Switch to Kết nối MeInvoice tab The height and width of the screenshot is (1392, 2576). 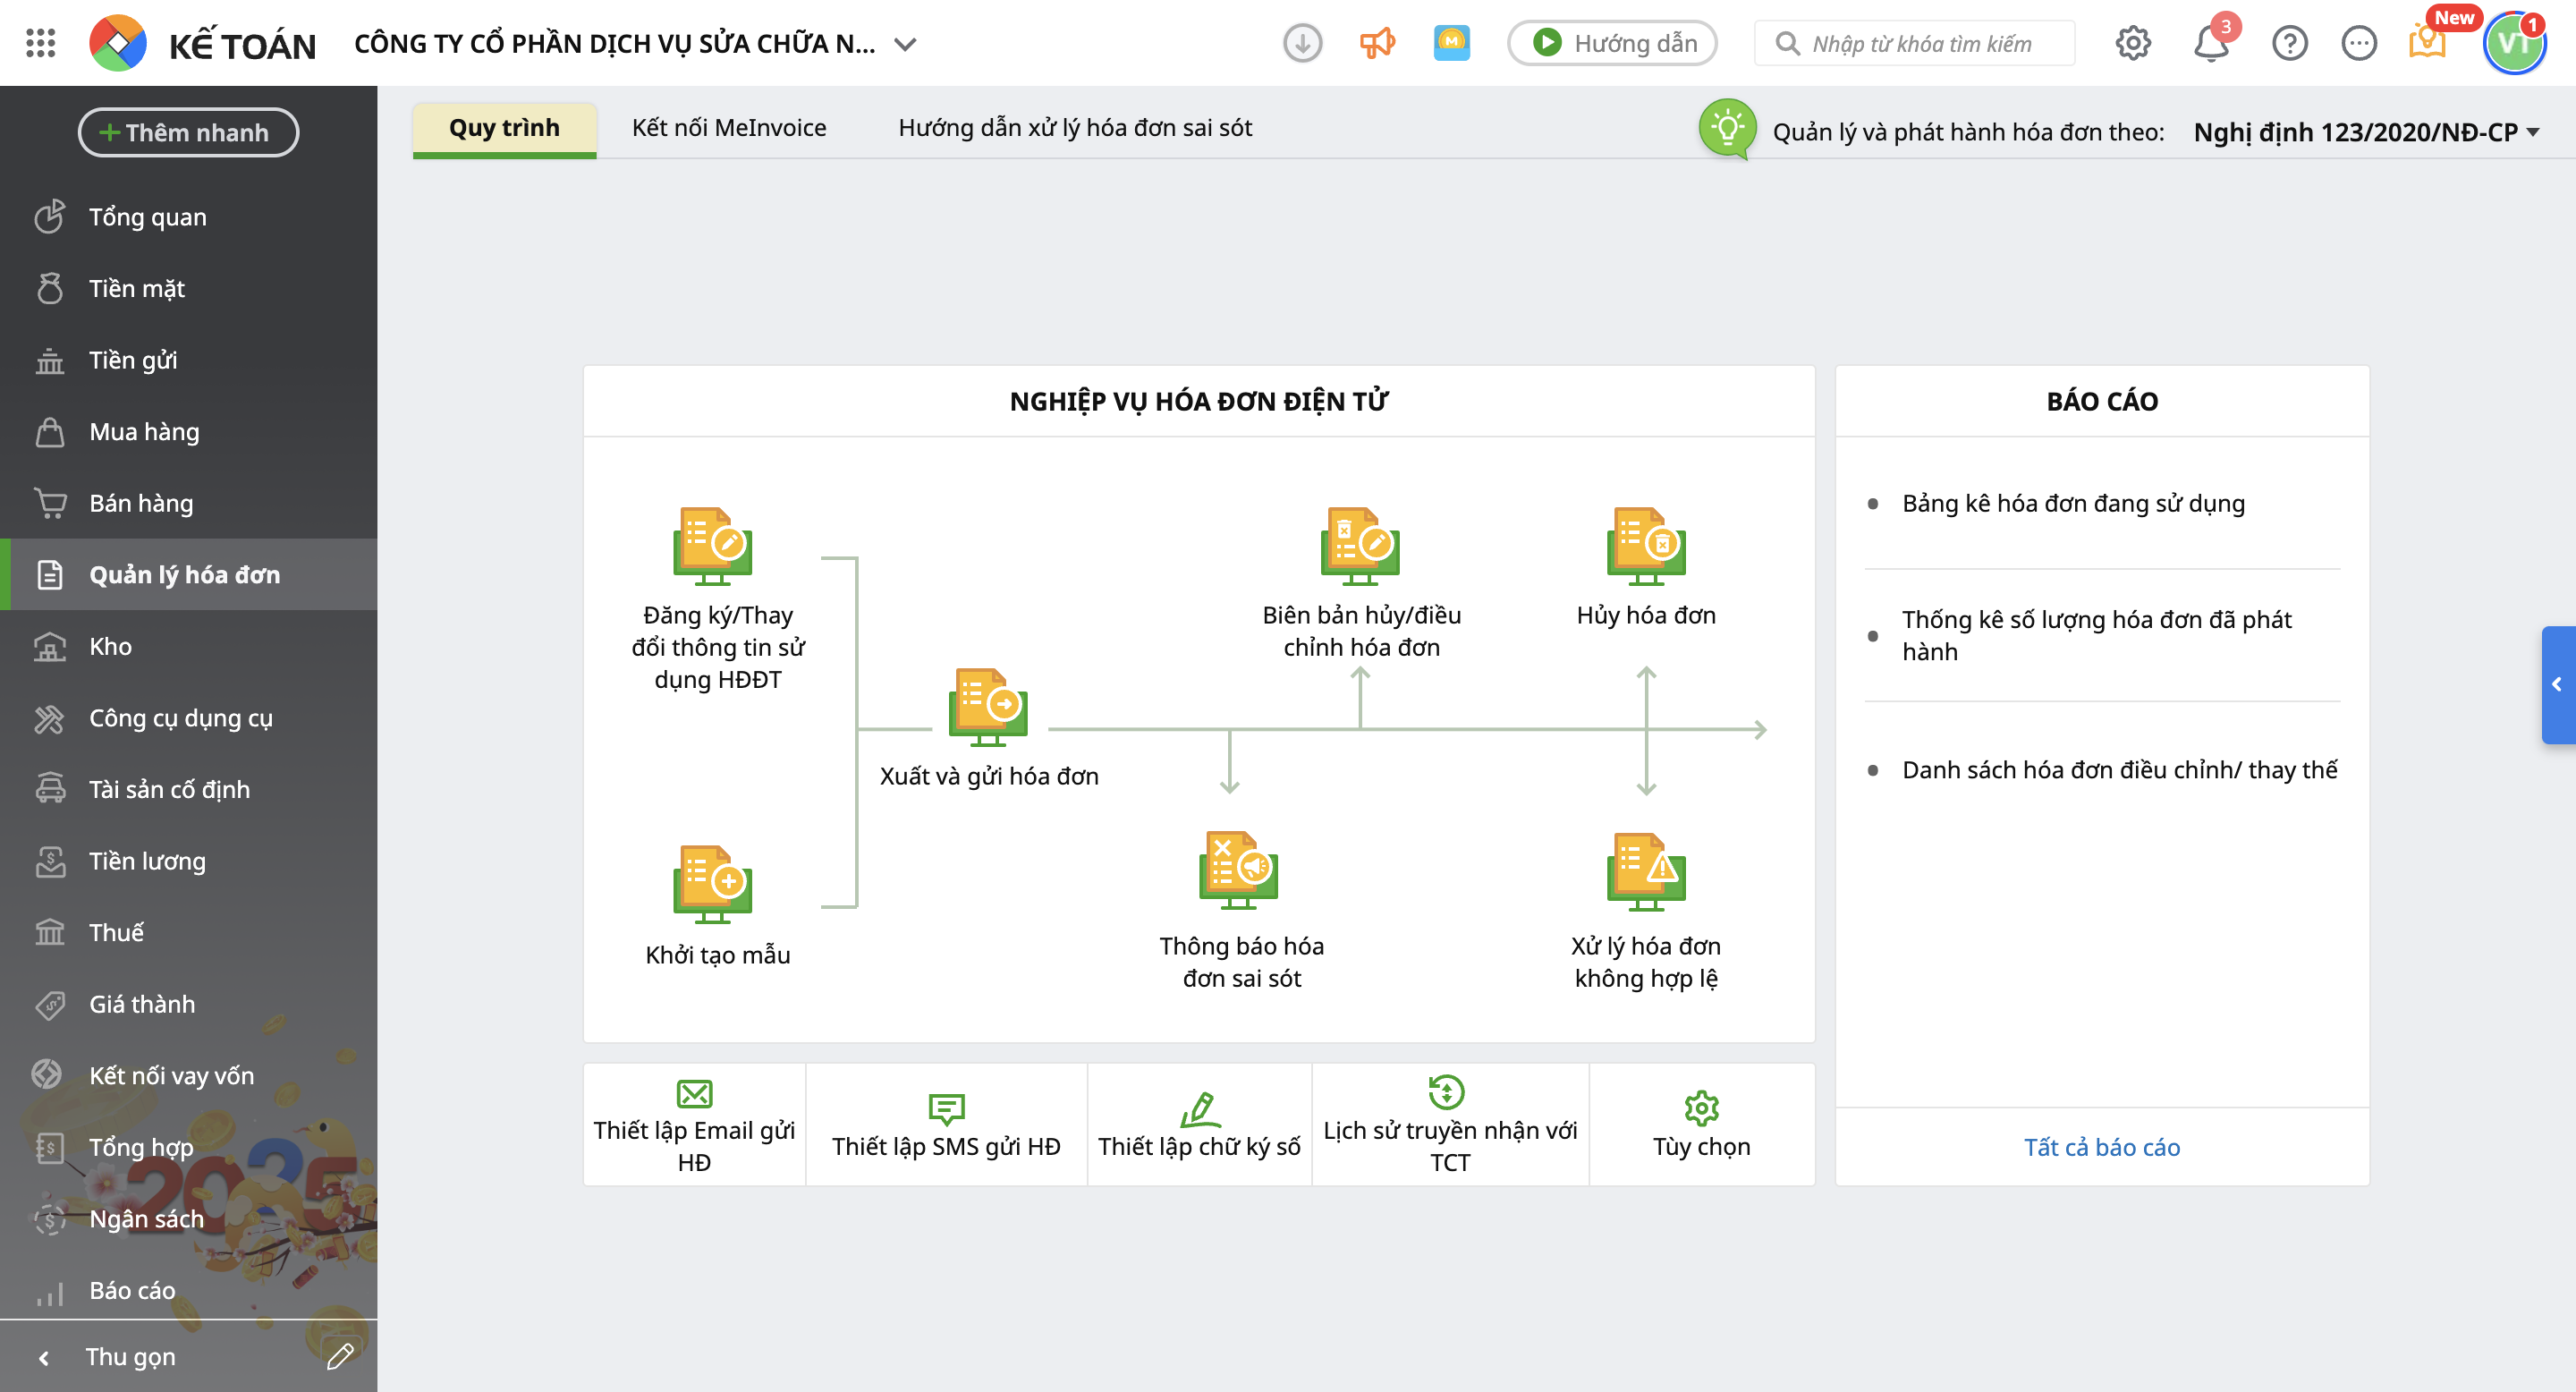[728, 128]
